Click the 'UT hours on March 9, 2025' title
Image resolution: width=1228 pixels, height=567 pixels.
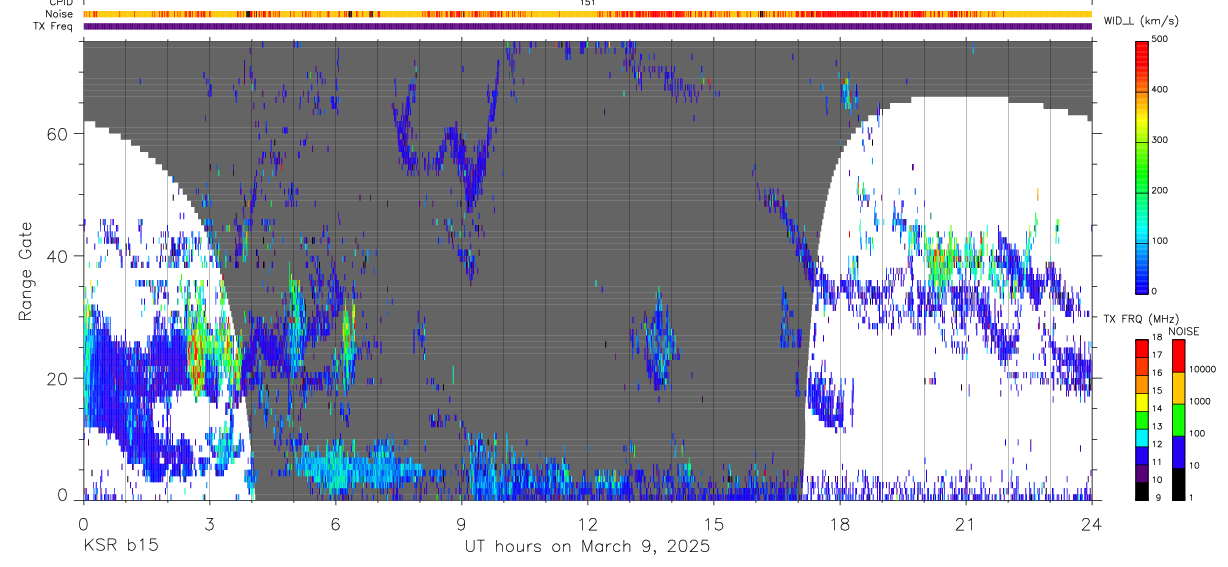click(x=587, y=547)
